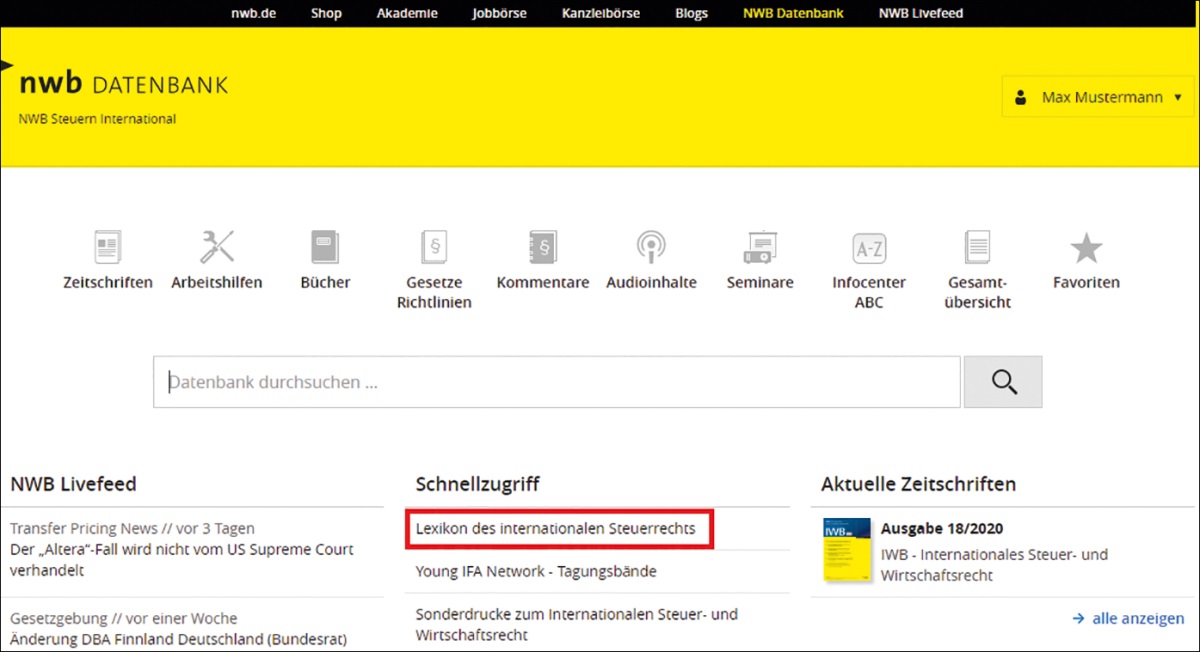The image size is (1200, 652).
Task: Open Young IFA Network Tagungsbände link
Action: [536, 571]
